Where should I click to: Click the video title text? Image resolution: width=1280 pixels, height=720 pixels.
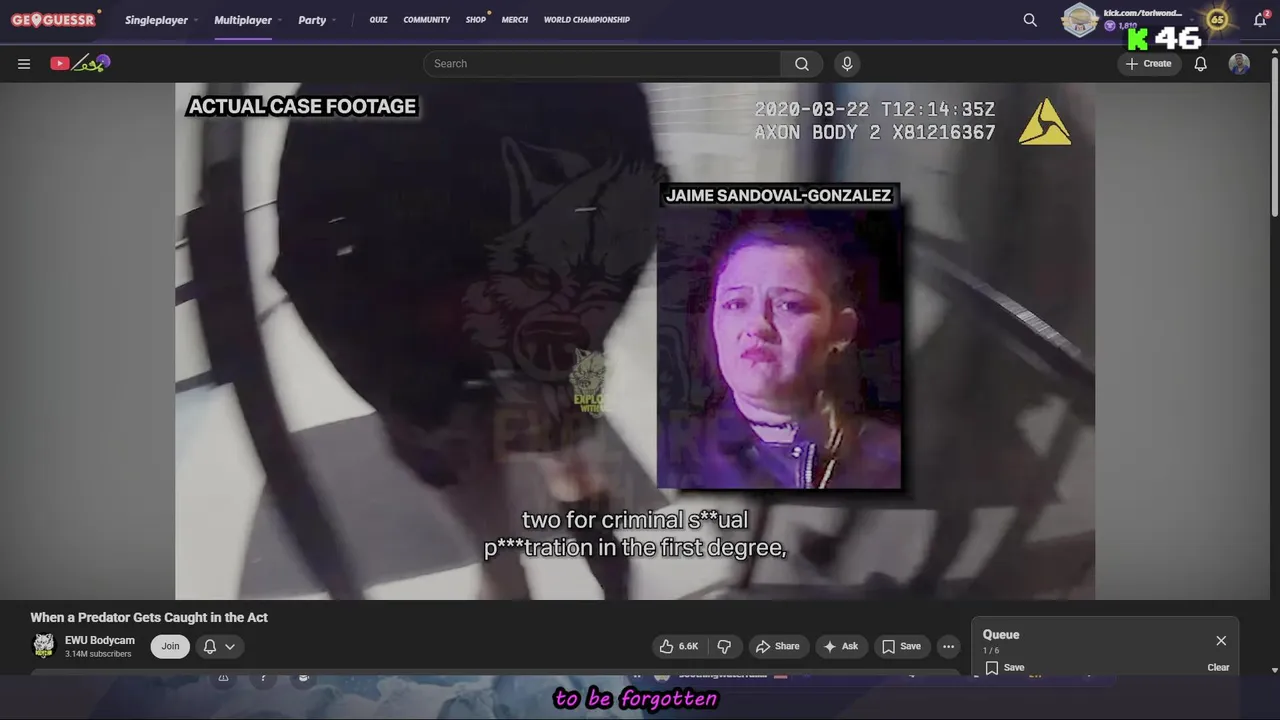[149, 617]
